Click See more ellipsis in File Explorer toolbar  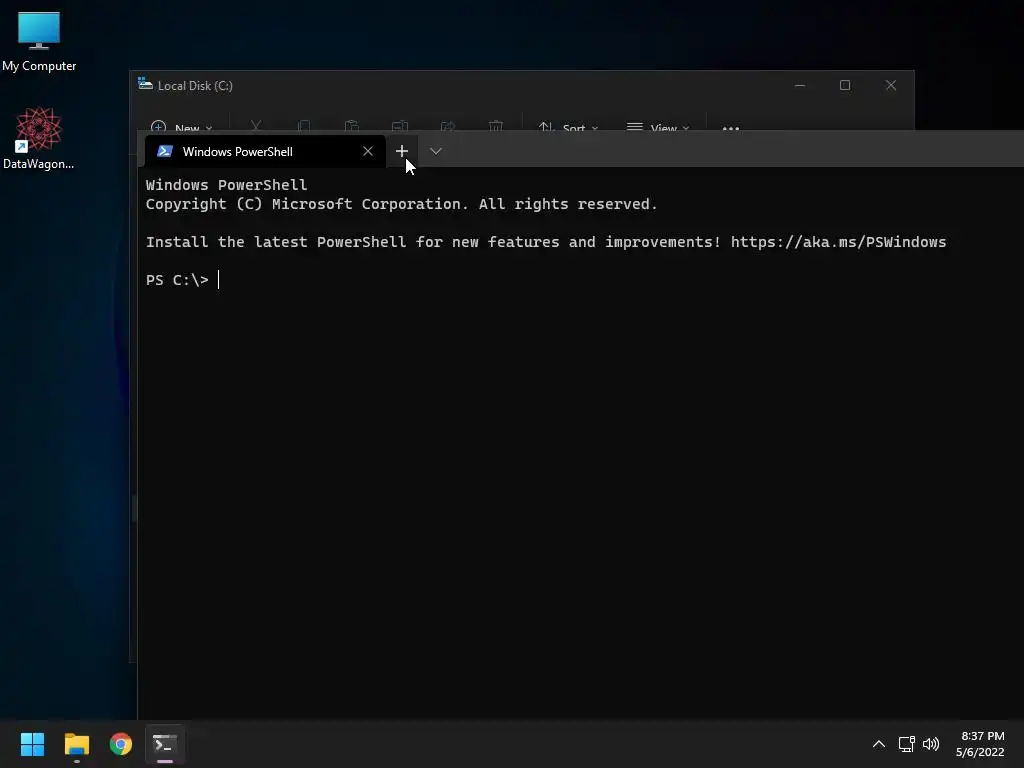click(731, 127)
